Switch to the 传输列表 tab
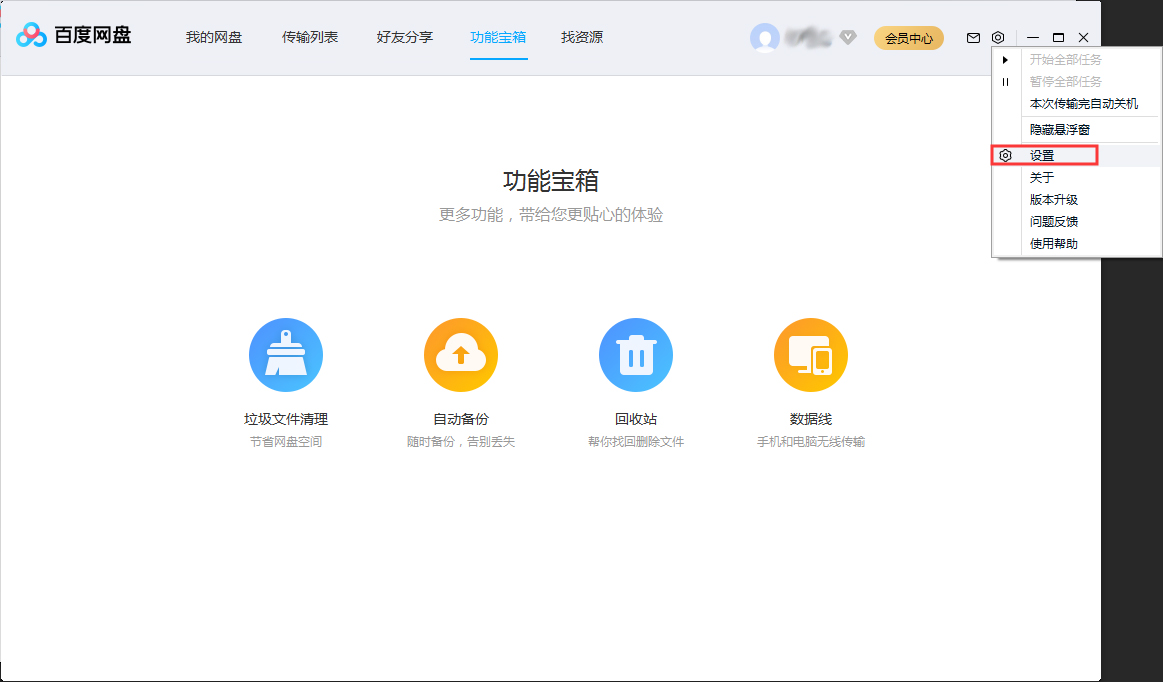The width and height of the screenshot is (1163, 682). [311, 37]
